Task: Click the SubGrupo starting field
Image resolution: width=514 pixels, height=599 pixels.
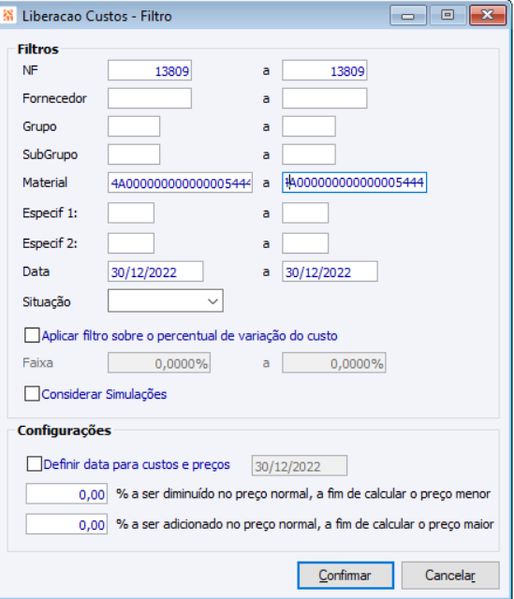Action: click(134, 154)
